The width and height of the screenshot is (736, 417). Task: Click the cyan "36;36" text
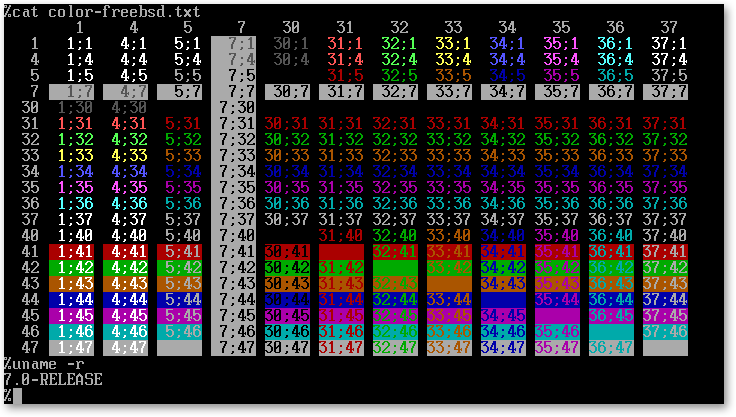[611, 204]
